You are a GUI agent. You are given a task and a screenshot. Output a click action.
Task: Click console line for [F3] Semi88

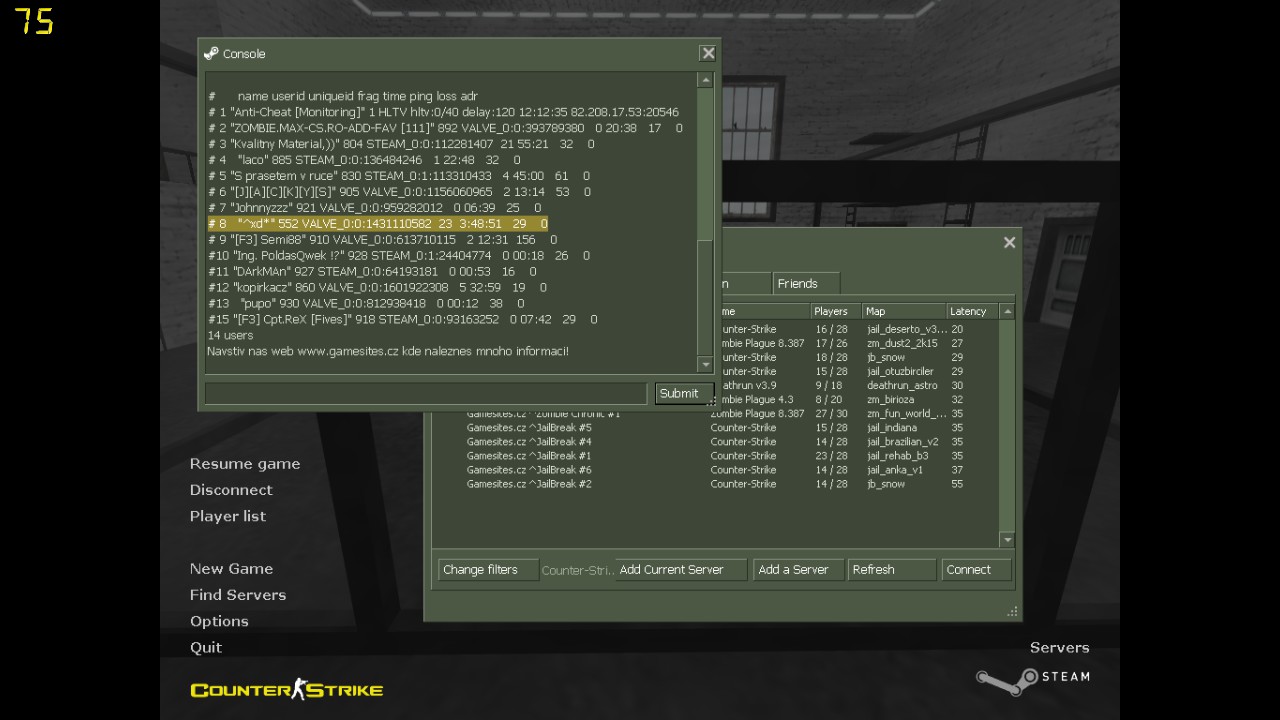[x=382, y=240]
